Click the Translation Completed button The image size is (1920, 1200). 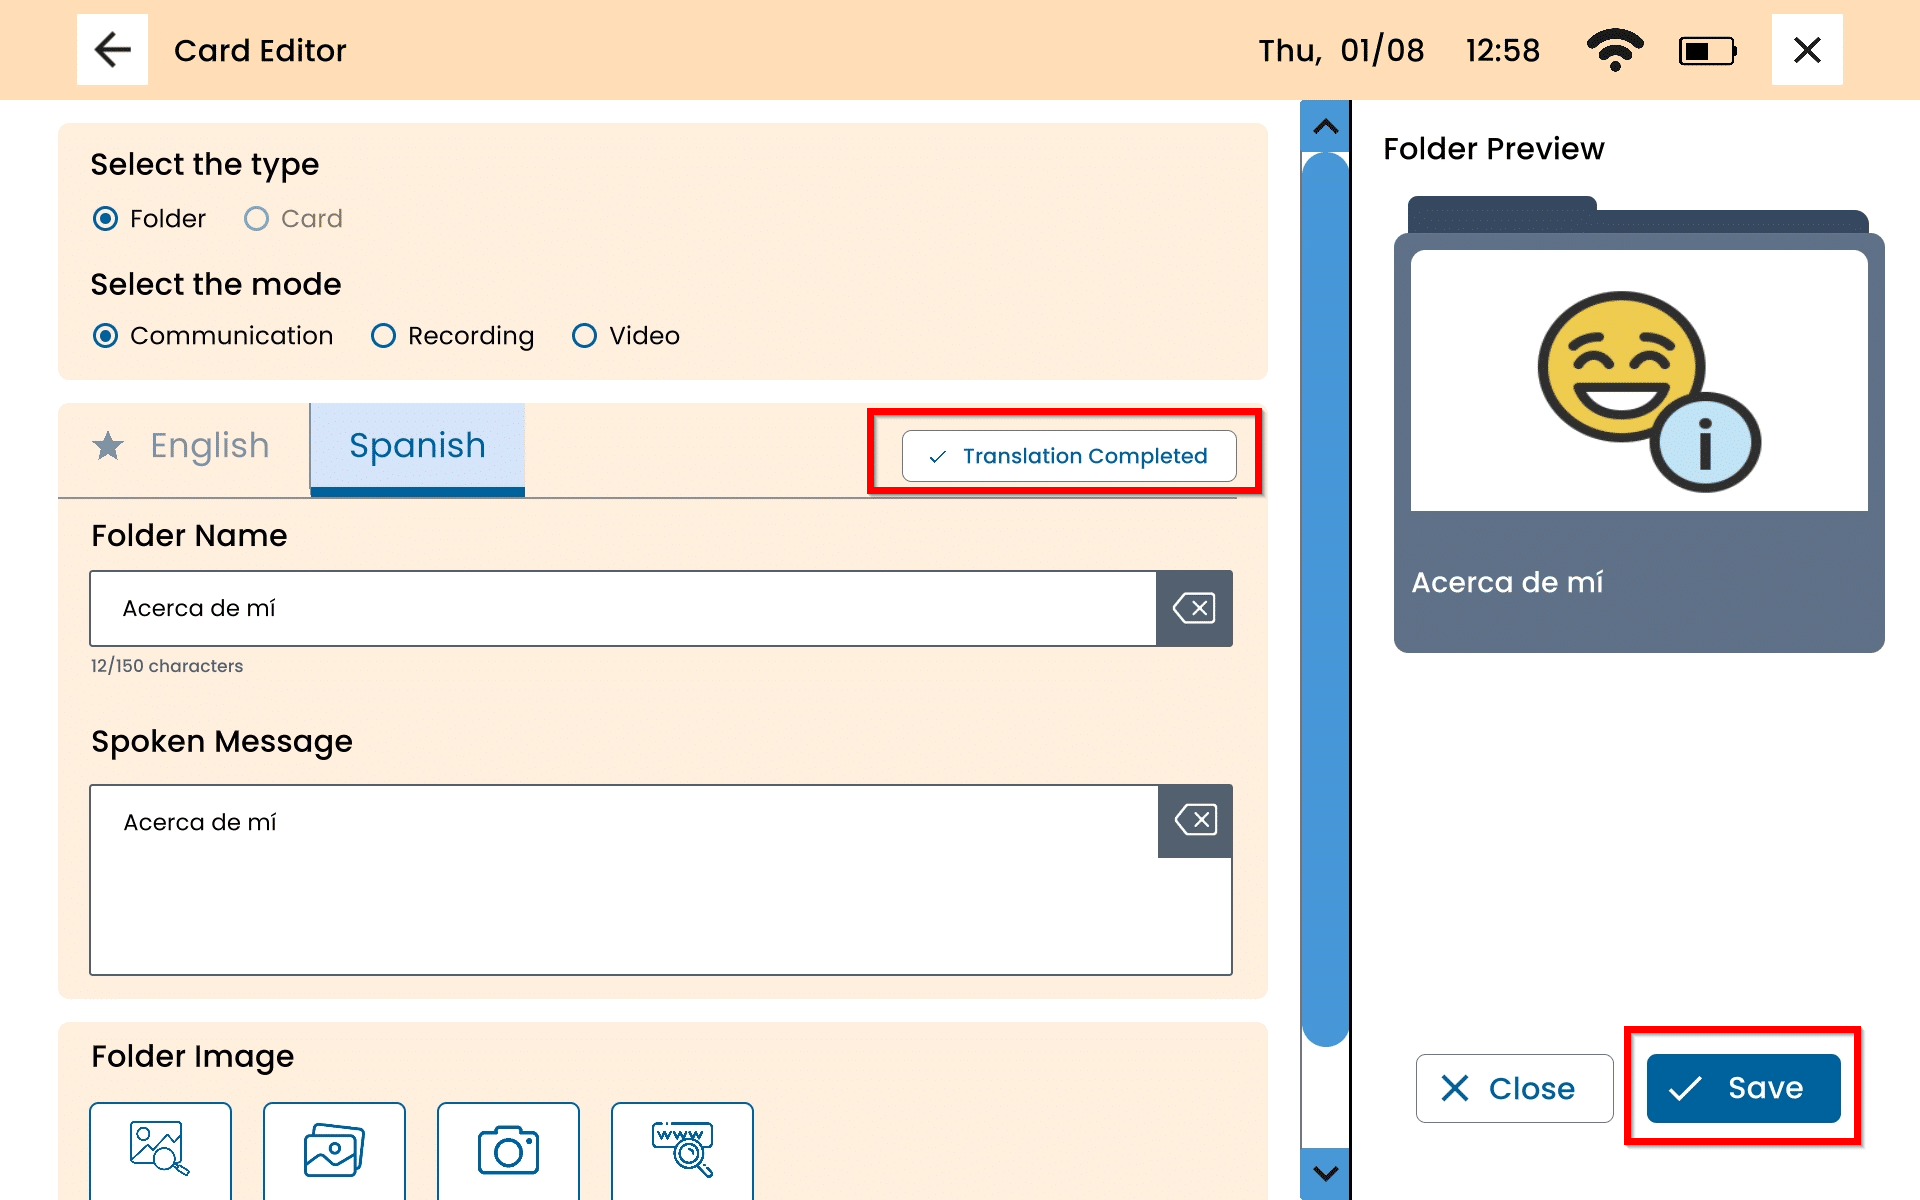tap(1068, 456)
